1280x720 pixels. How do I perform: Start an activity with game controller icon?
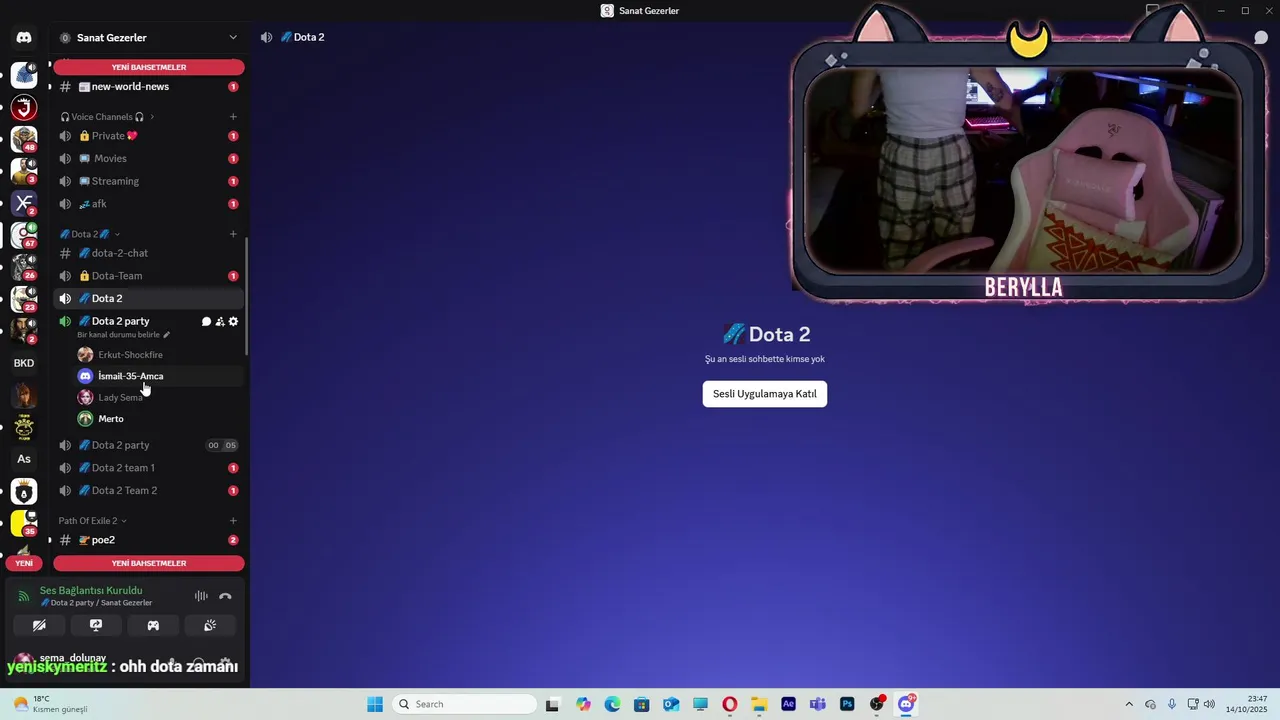(x=153, y=625)
